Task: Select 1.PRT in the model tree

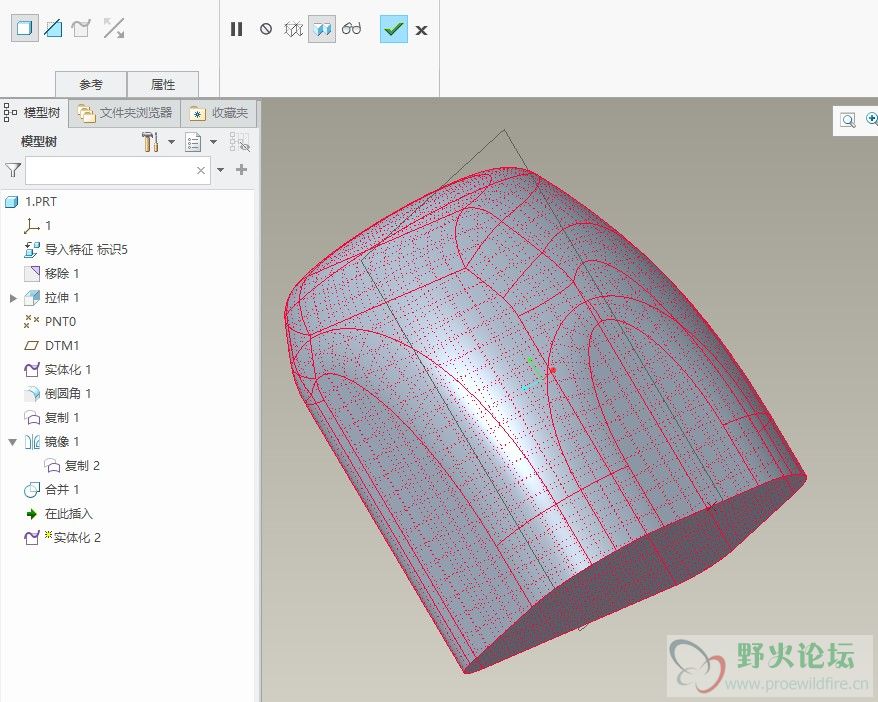Action: pos(41,202)
